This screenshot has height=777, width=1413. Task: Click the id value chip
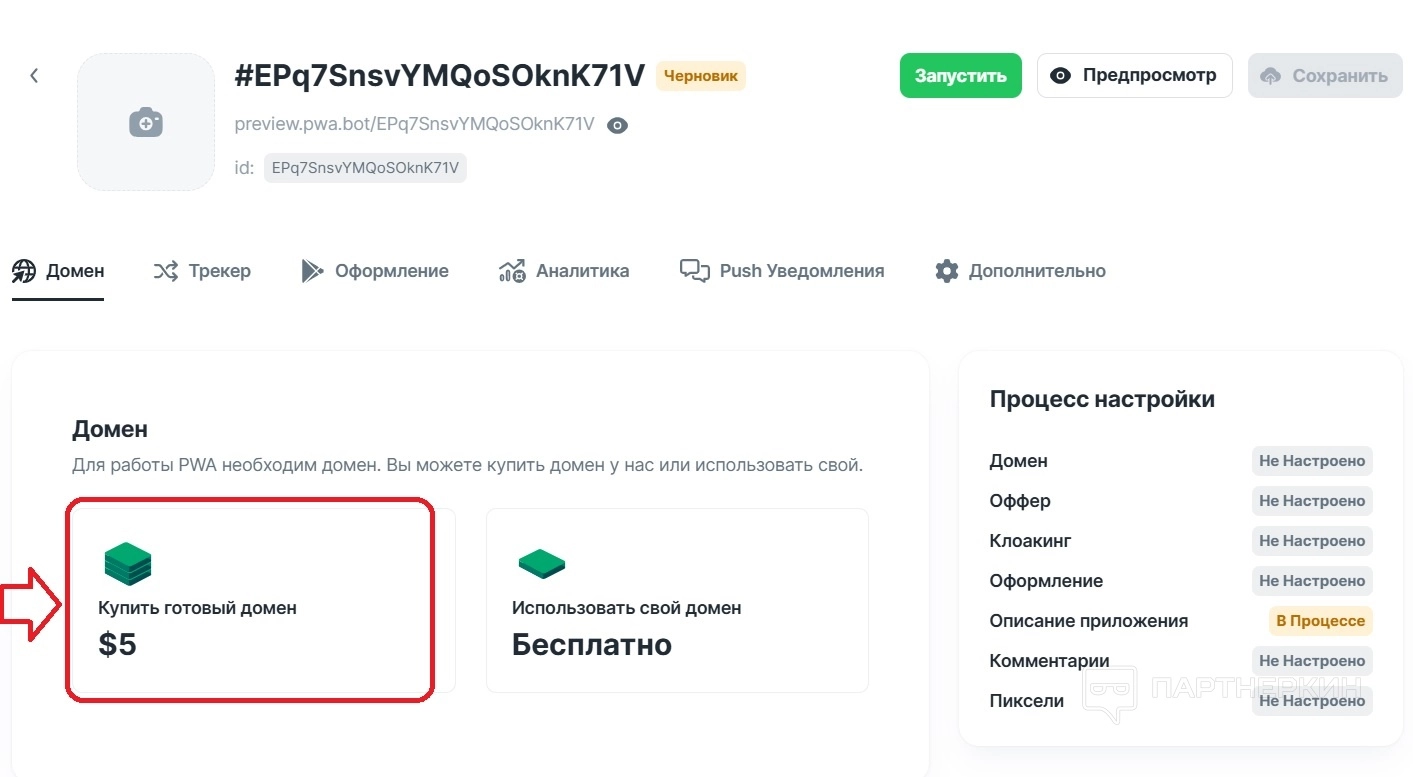365,168
